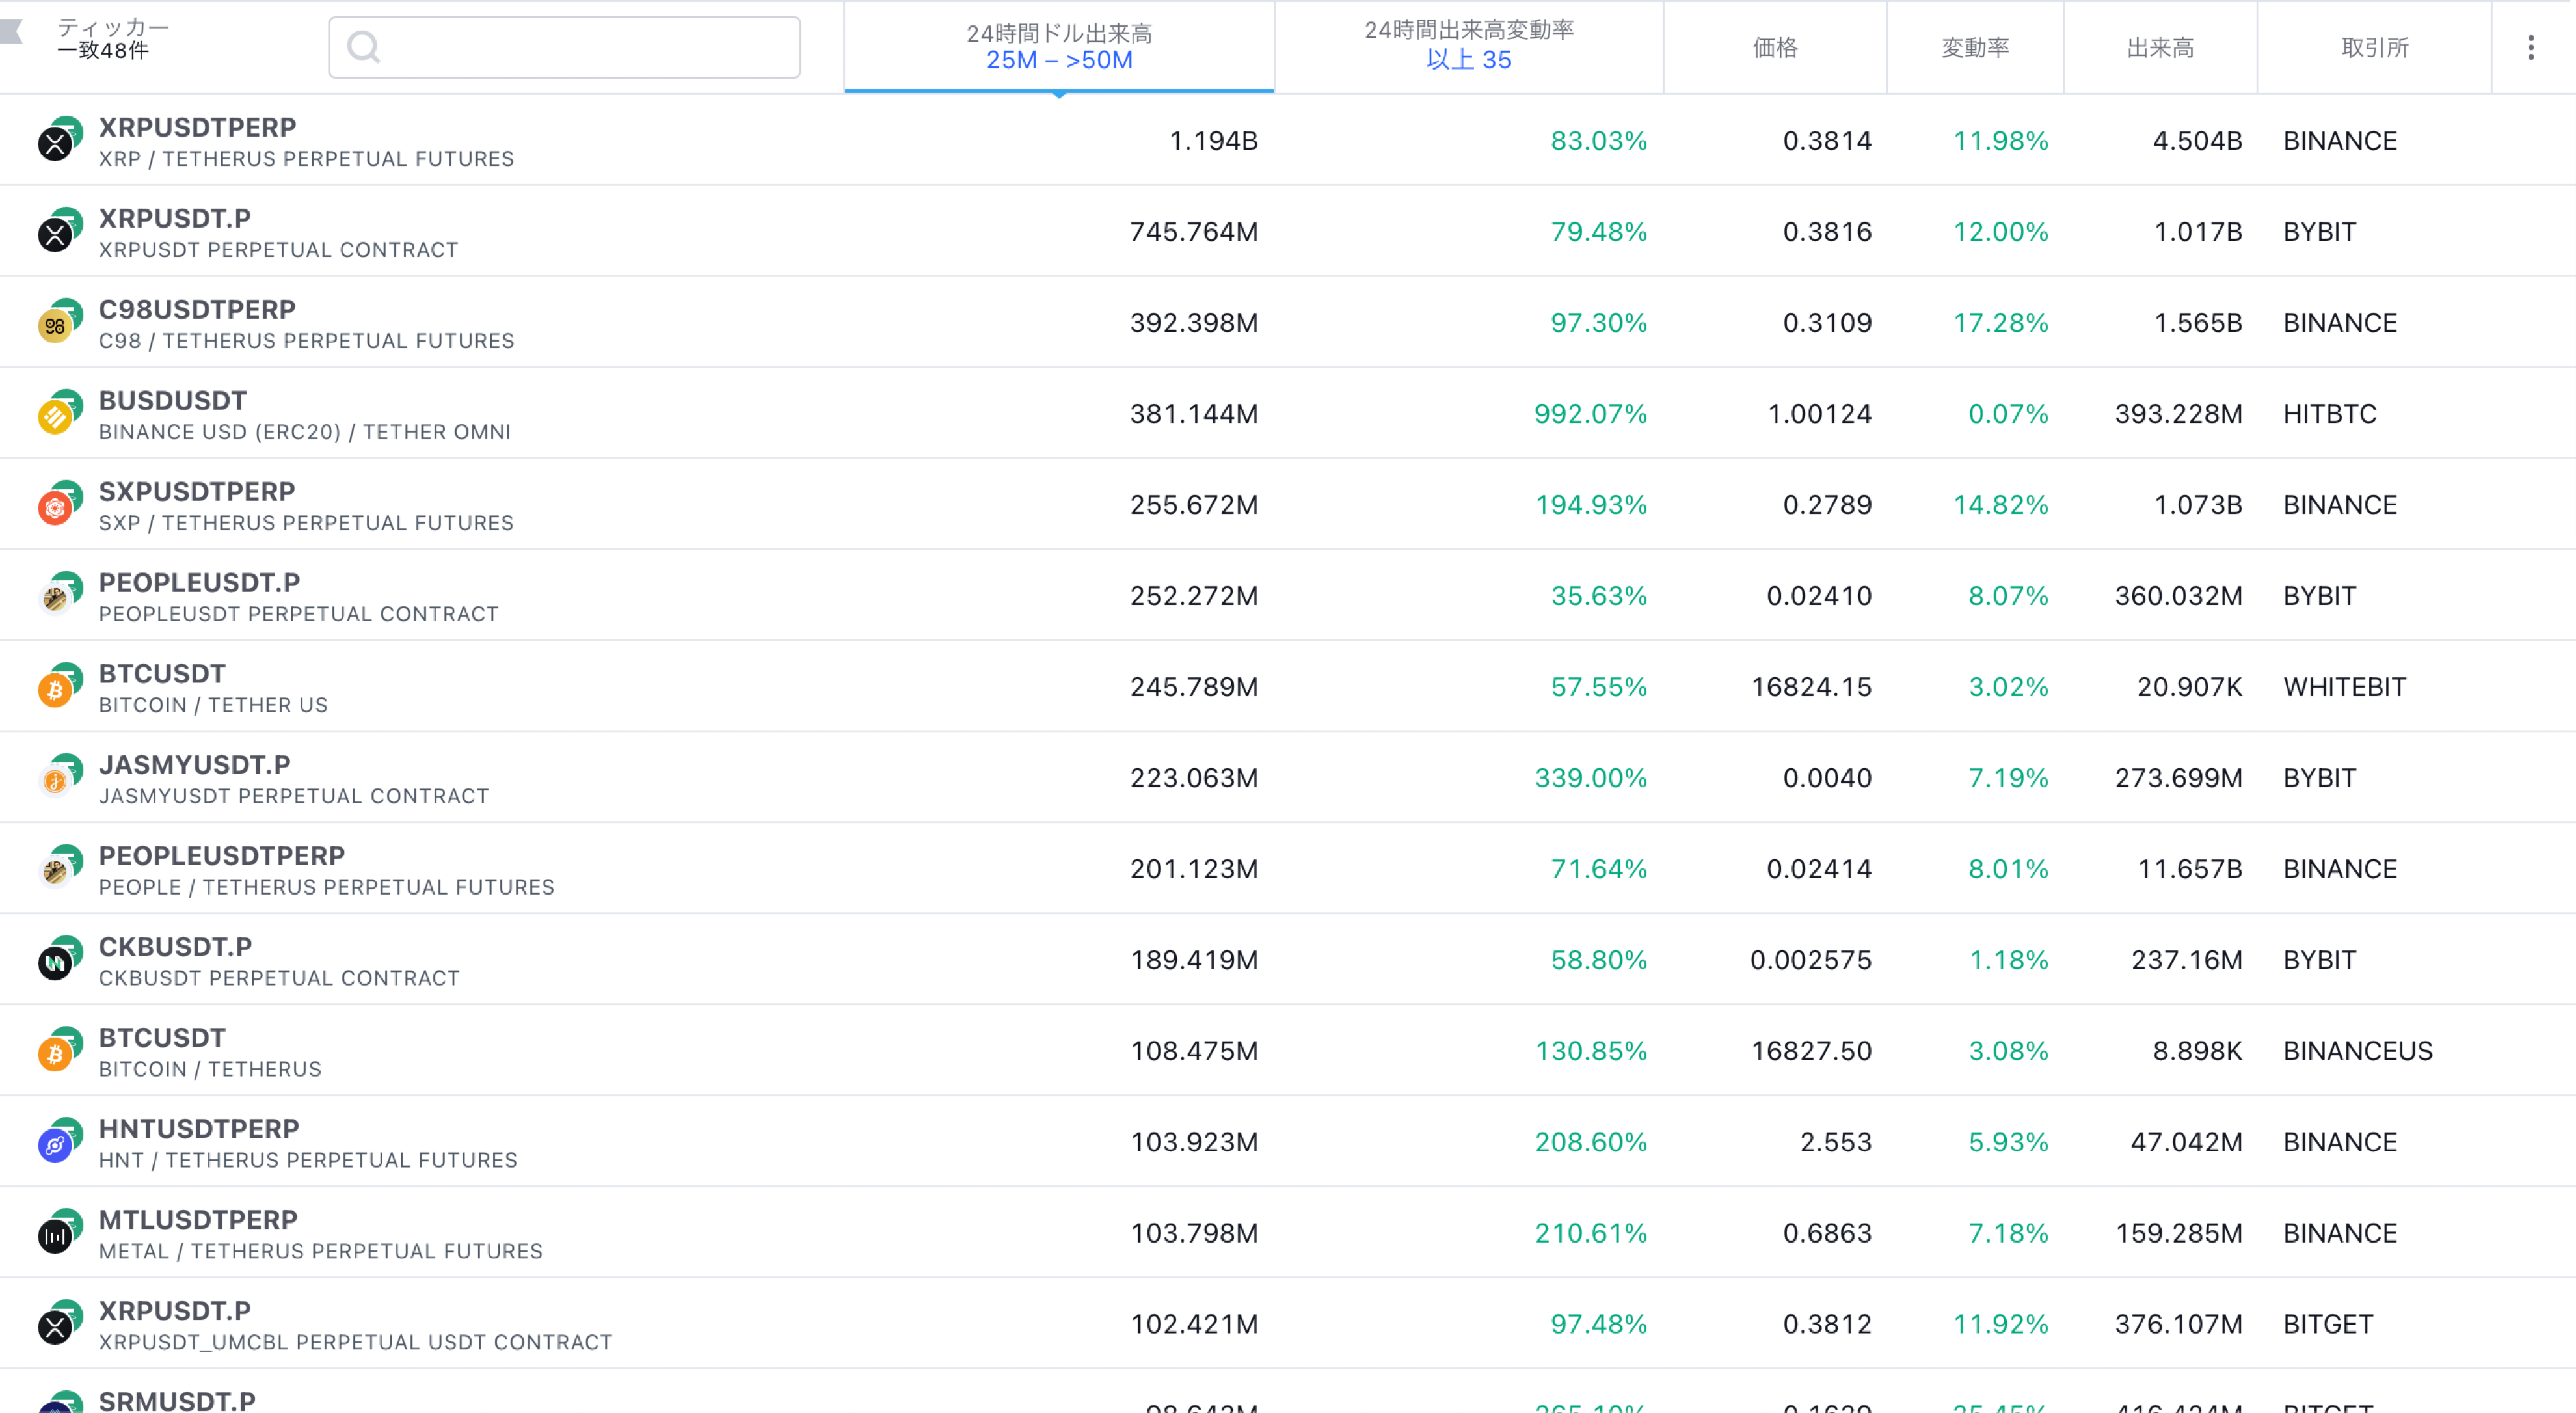2576x1413 pixels.
Task: Click the 992.07% volume change value
Action: click(x=1590, y=413)
